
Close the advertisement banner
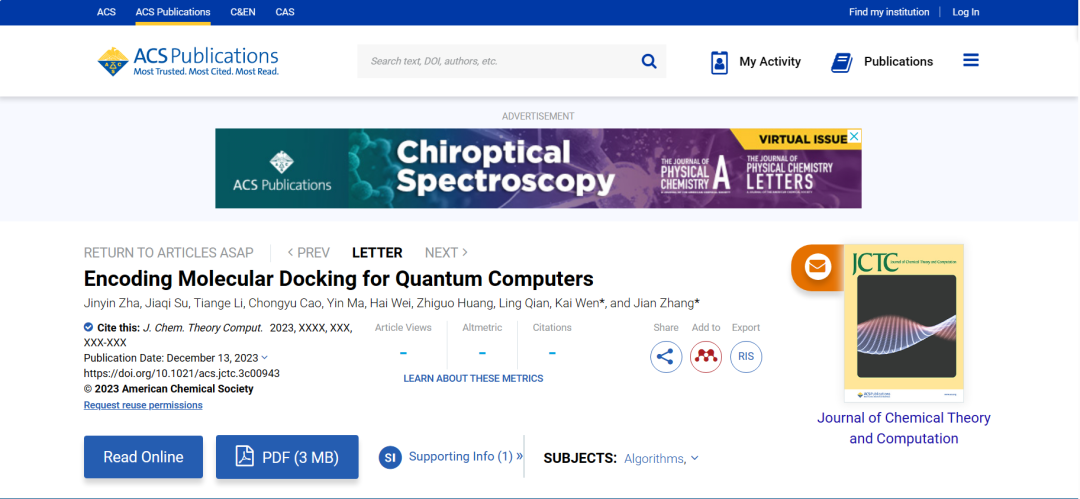[854, 136]
